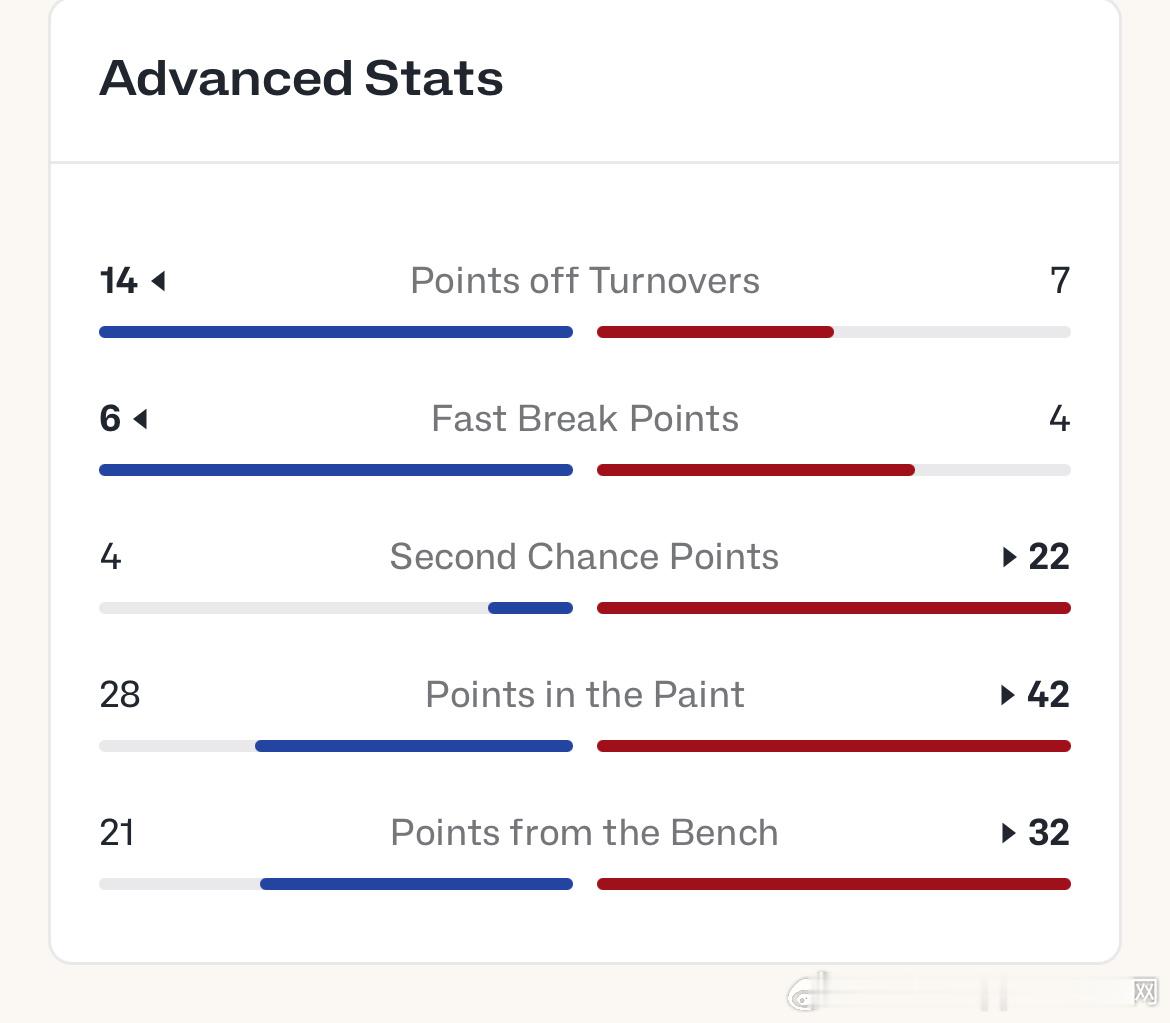The height and width of the screenshot is (1023, 1170).
Task: Select the Second Chance Points label
Action: click(x=584, y=557)
